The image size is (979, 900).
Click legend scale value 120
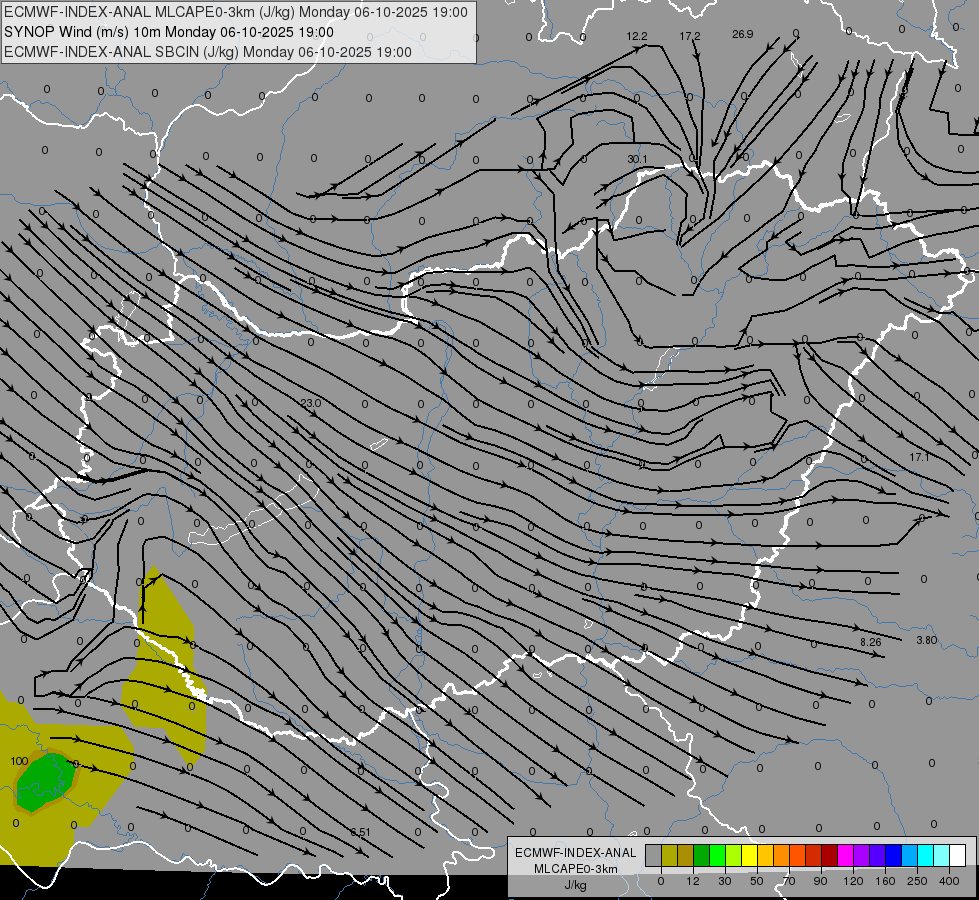[854, 881]
